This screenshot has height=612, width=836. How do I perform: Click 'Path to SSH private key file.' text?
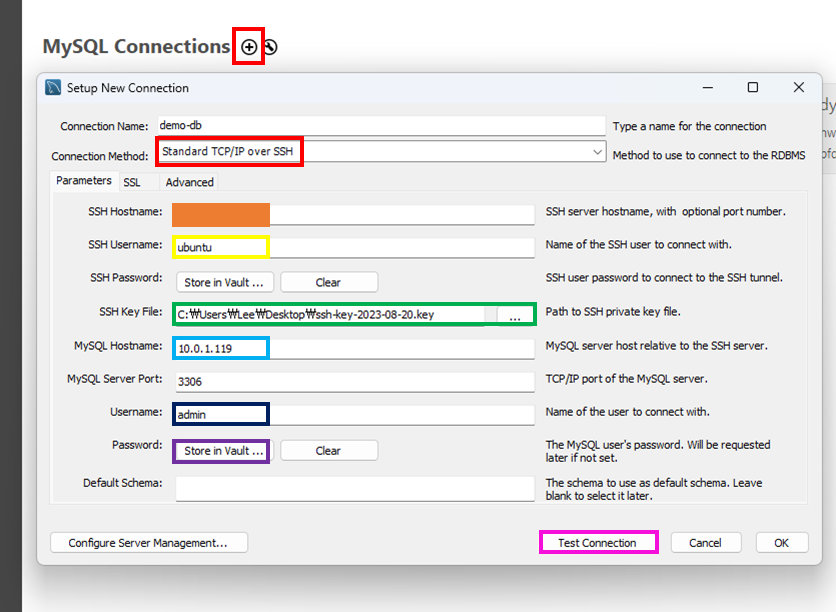click(613, 312)
